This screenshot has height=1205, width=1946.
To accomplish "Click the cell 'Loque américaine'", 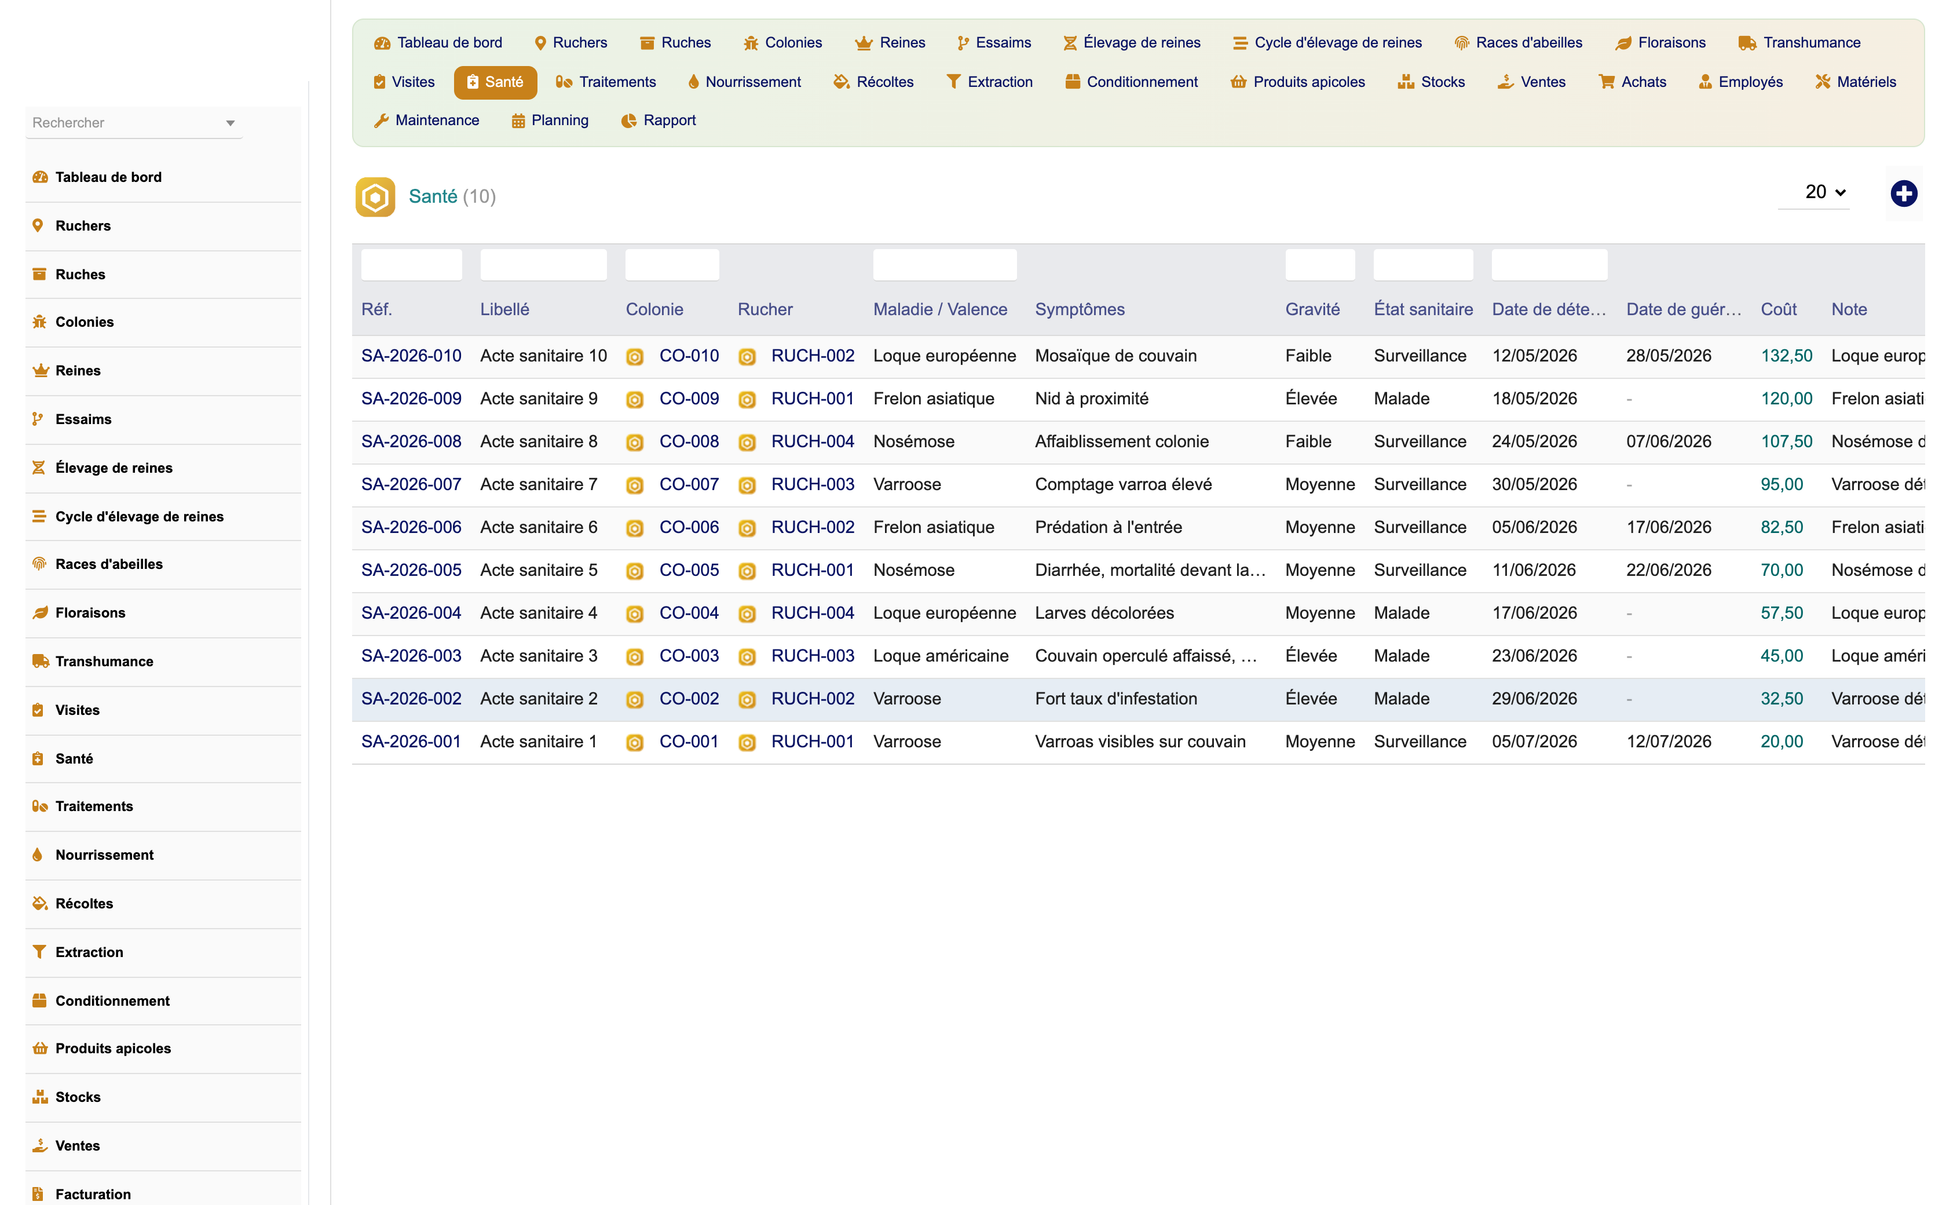I will tap(941, 657).
